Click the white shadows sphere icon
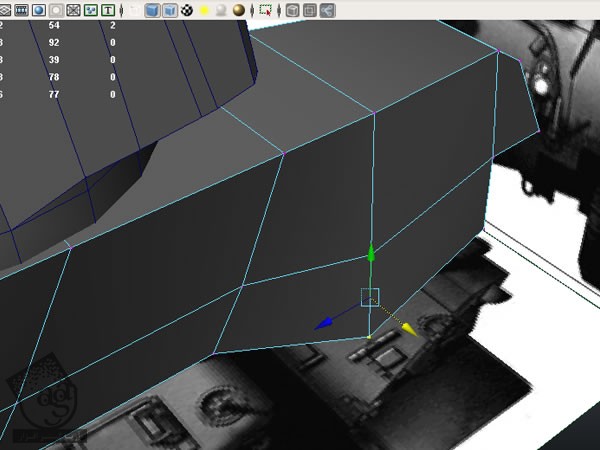The image size is (600, 450). click(220, 10)
